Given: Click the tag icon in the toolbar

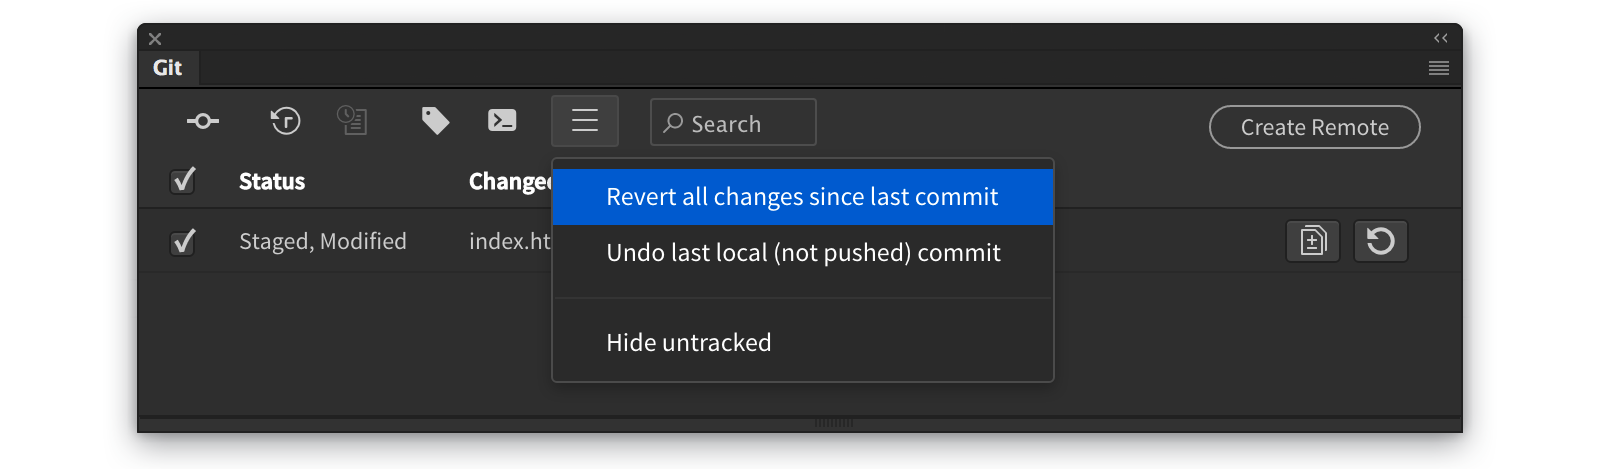Looking at the screenshot, I should (x=435, y=121).
